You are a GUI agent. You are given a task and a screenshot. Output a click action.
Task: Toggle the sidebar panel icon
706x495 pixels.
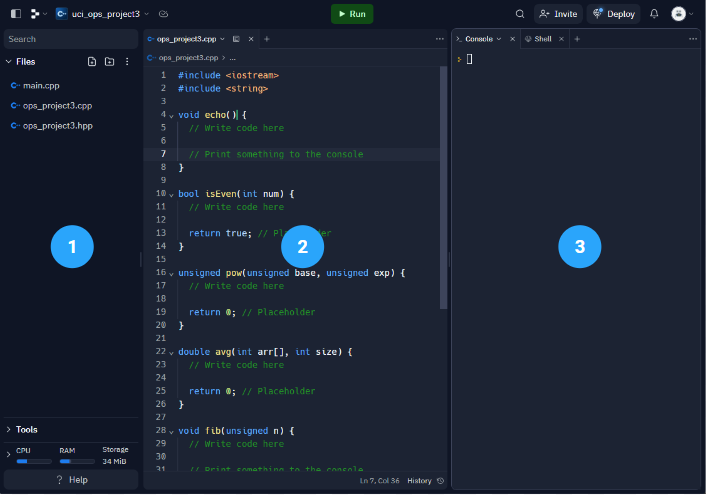pos(16,14)
